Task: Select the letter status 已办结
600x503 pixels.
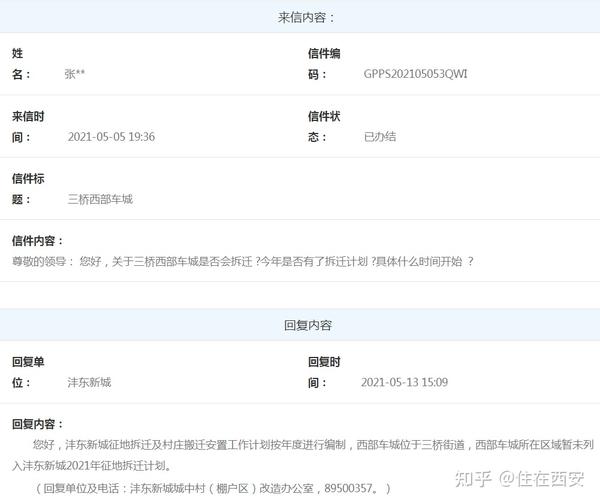Action: coord(380,137)
